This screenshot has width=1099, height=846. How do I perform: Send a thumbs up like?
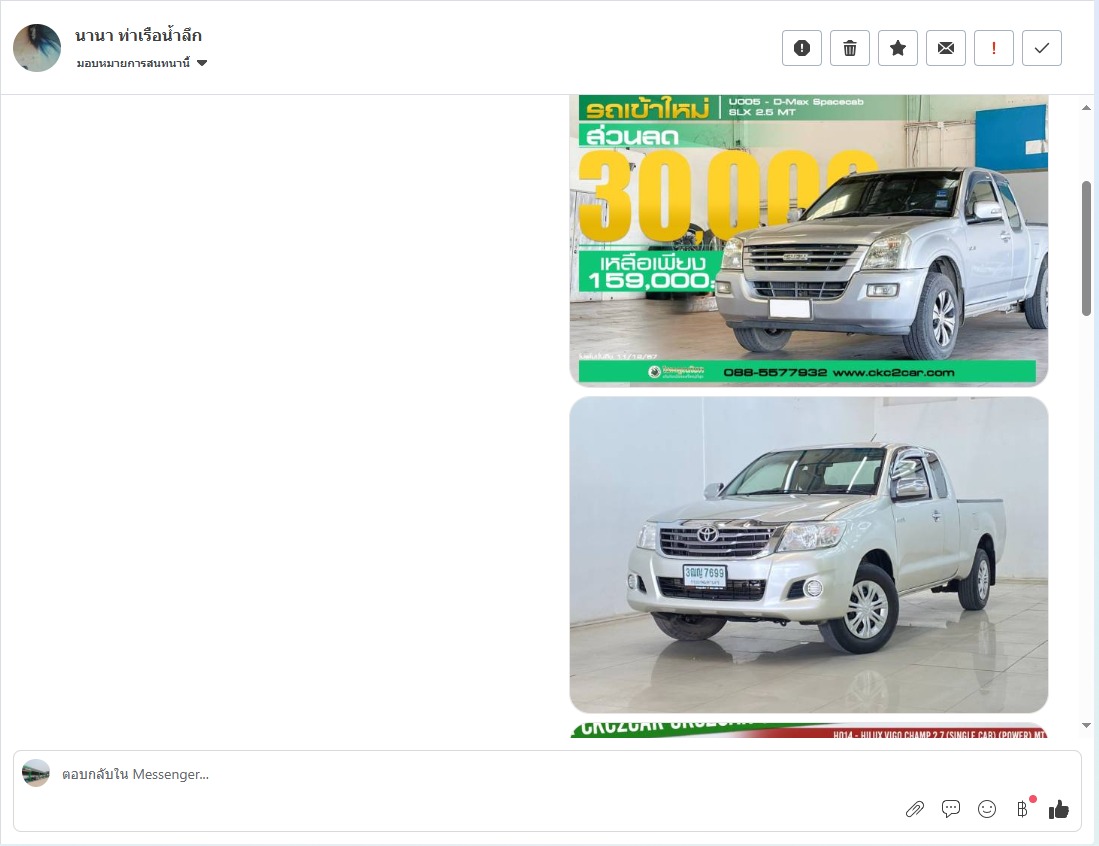[x=1058, y=810]
